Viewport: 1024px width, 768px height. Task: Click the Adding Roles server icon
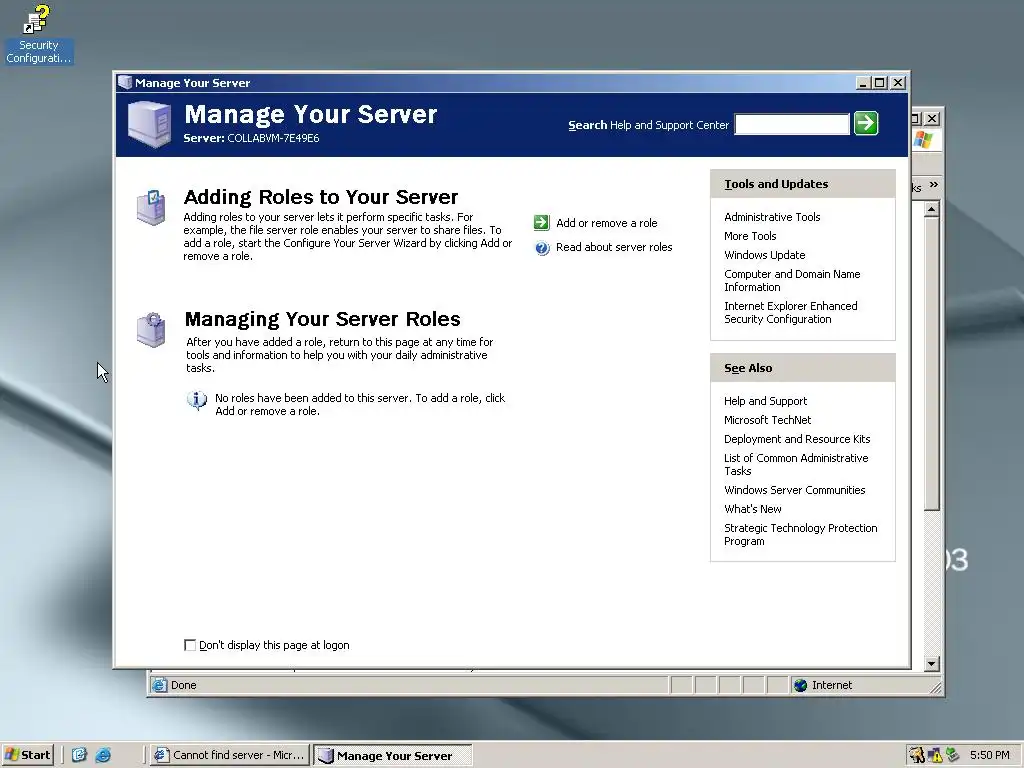tap(151, 208)
